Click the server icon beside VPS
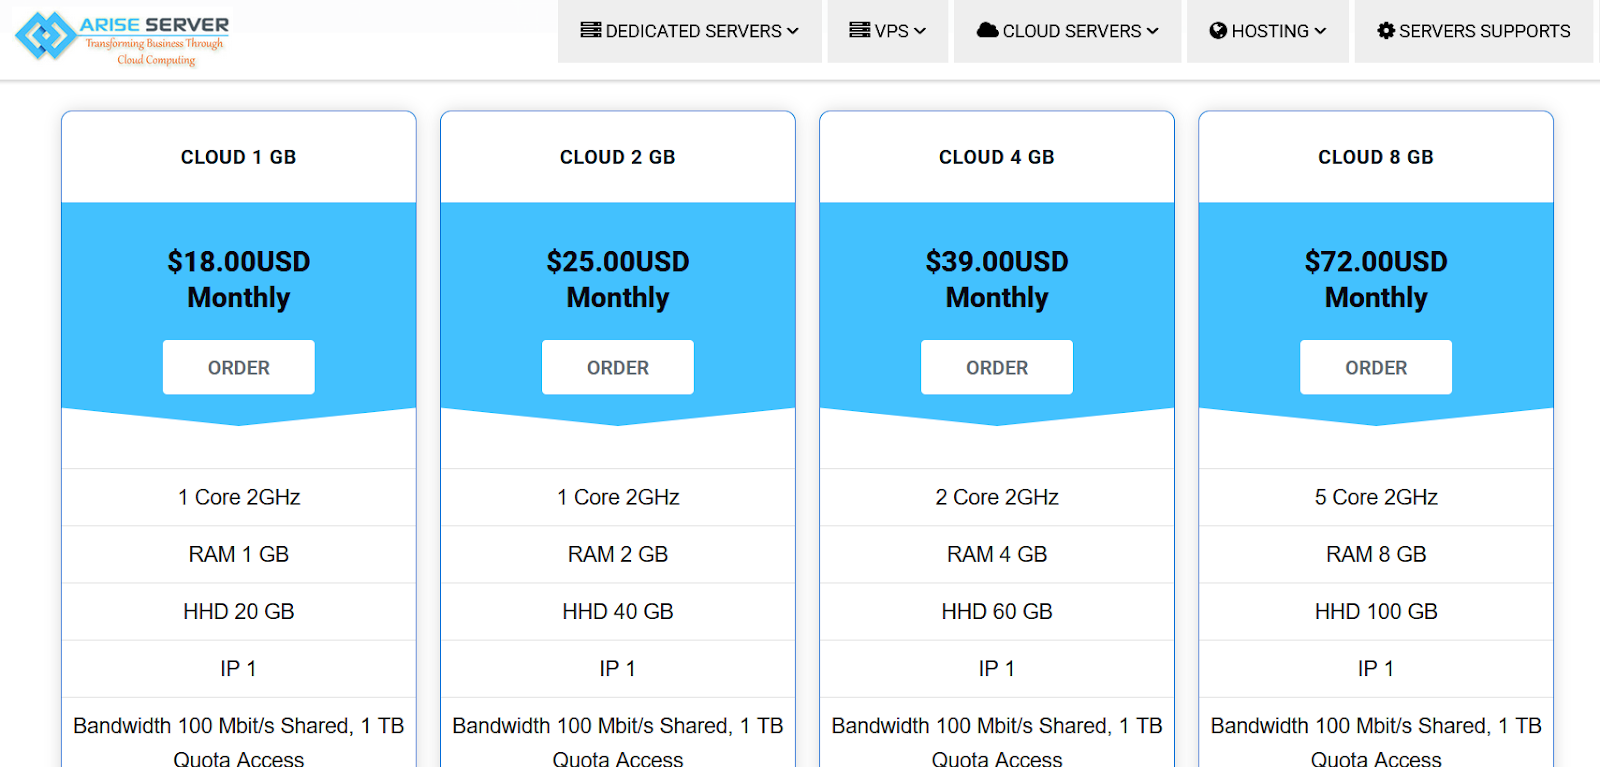 [x=859, y=30]
